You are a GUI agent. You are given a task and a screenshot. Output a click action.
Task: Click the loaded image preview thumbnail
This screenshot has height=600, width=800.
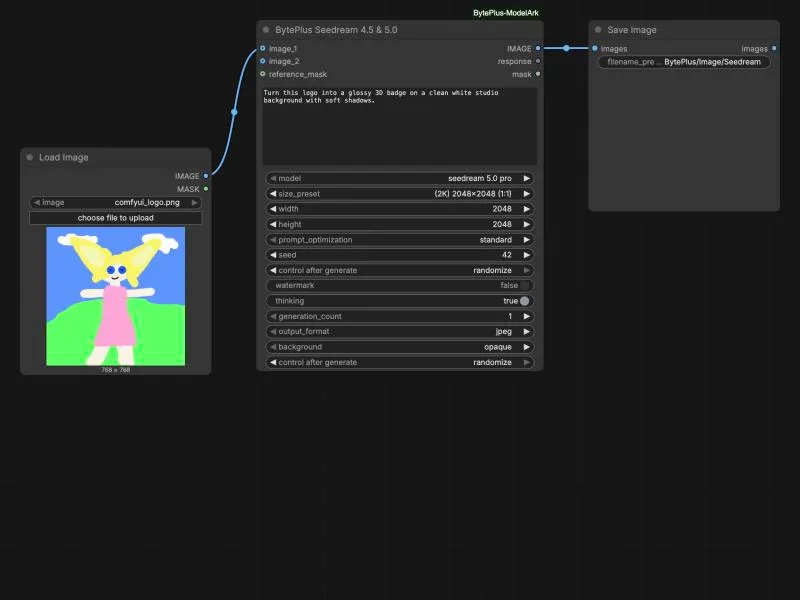coord(116,296)
